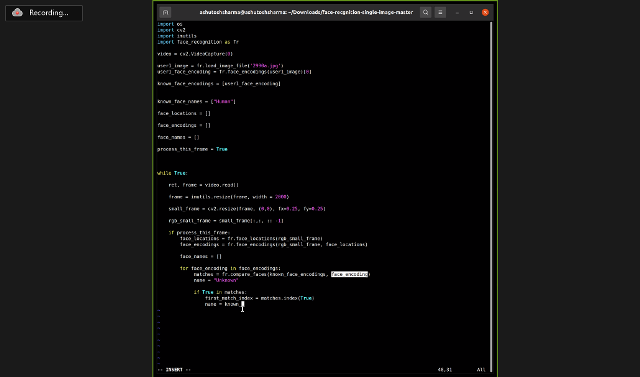Click the terminal search magnifier icon
This screenshot has height=377, width=640.
coord(425,12)
